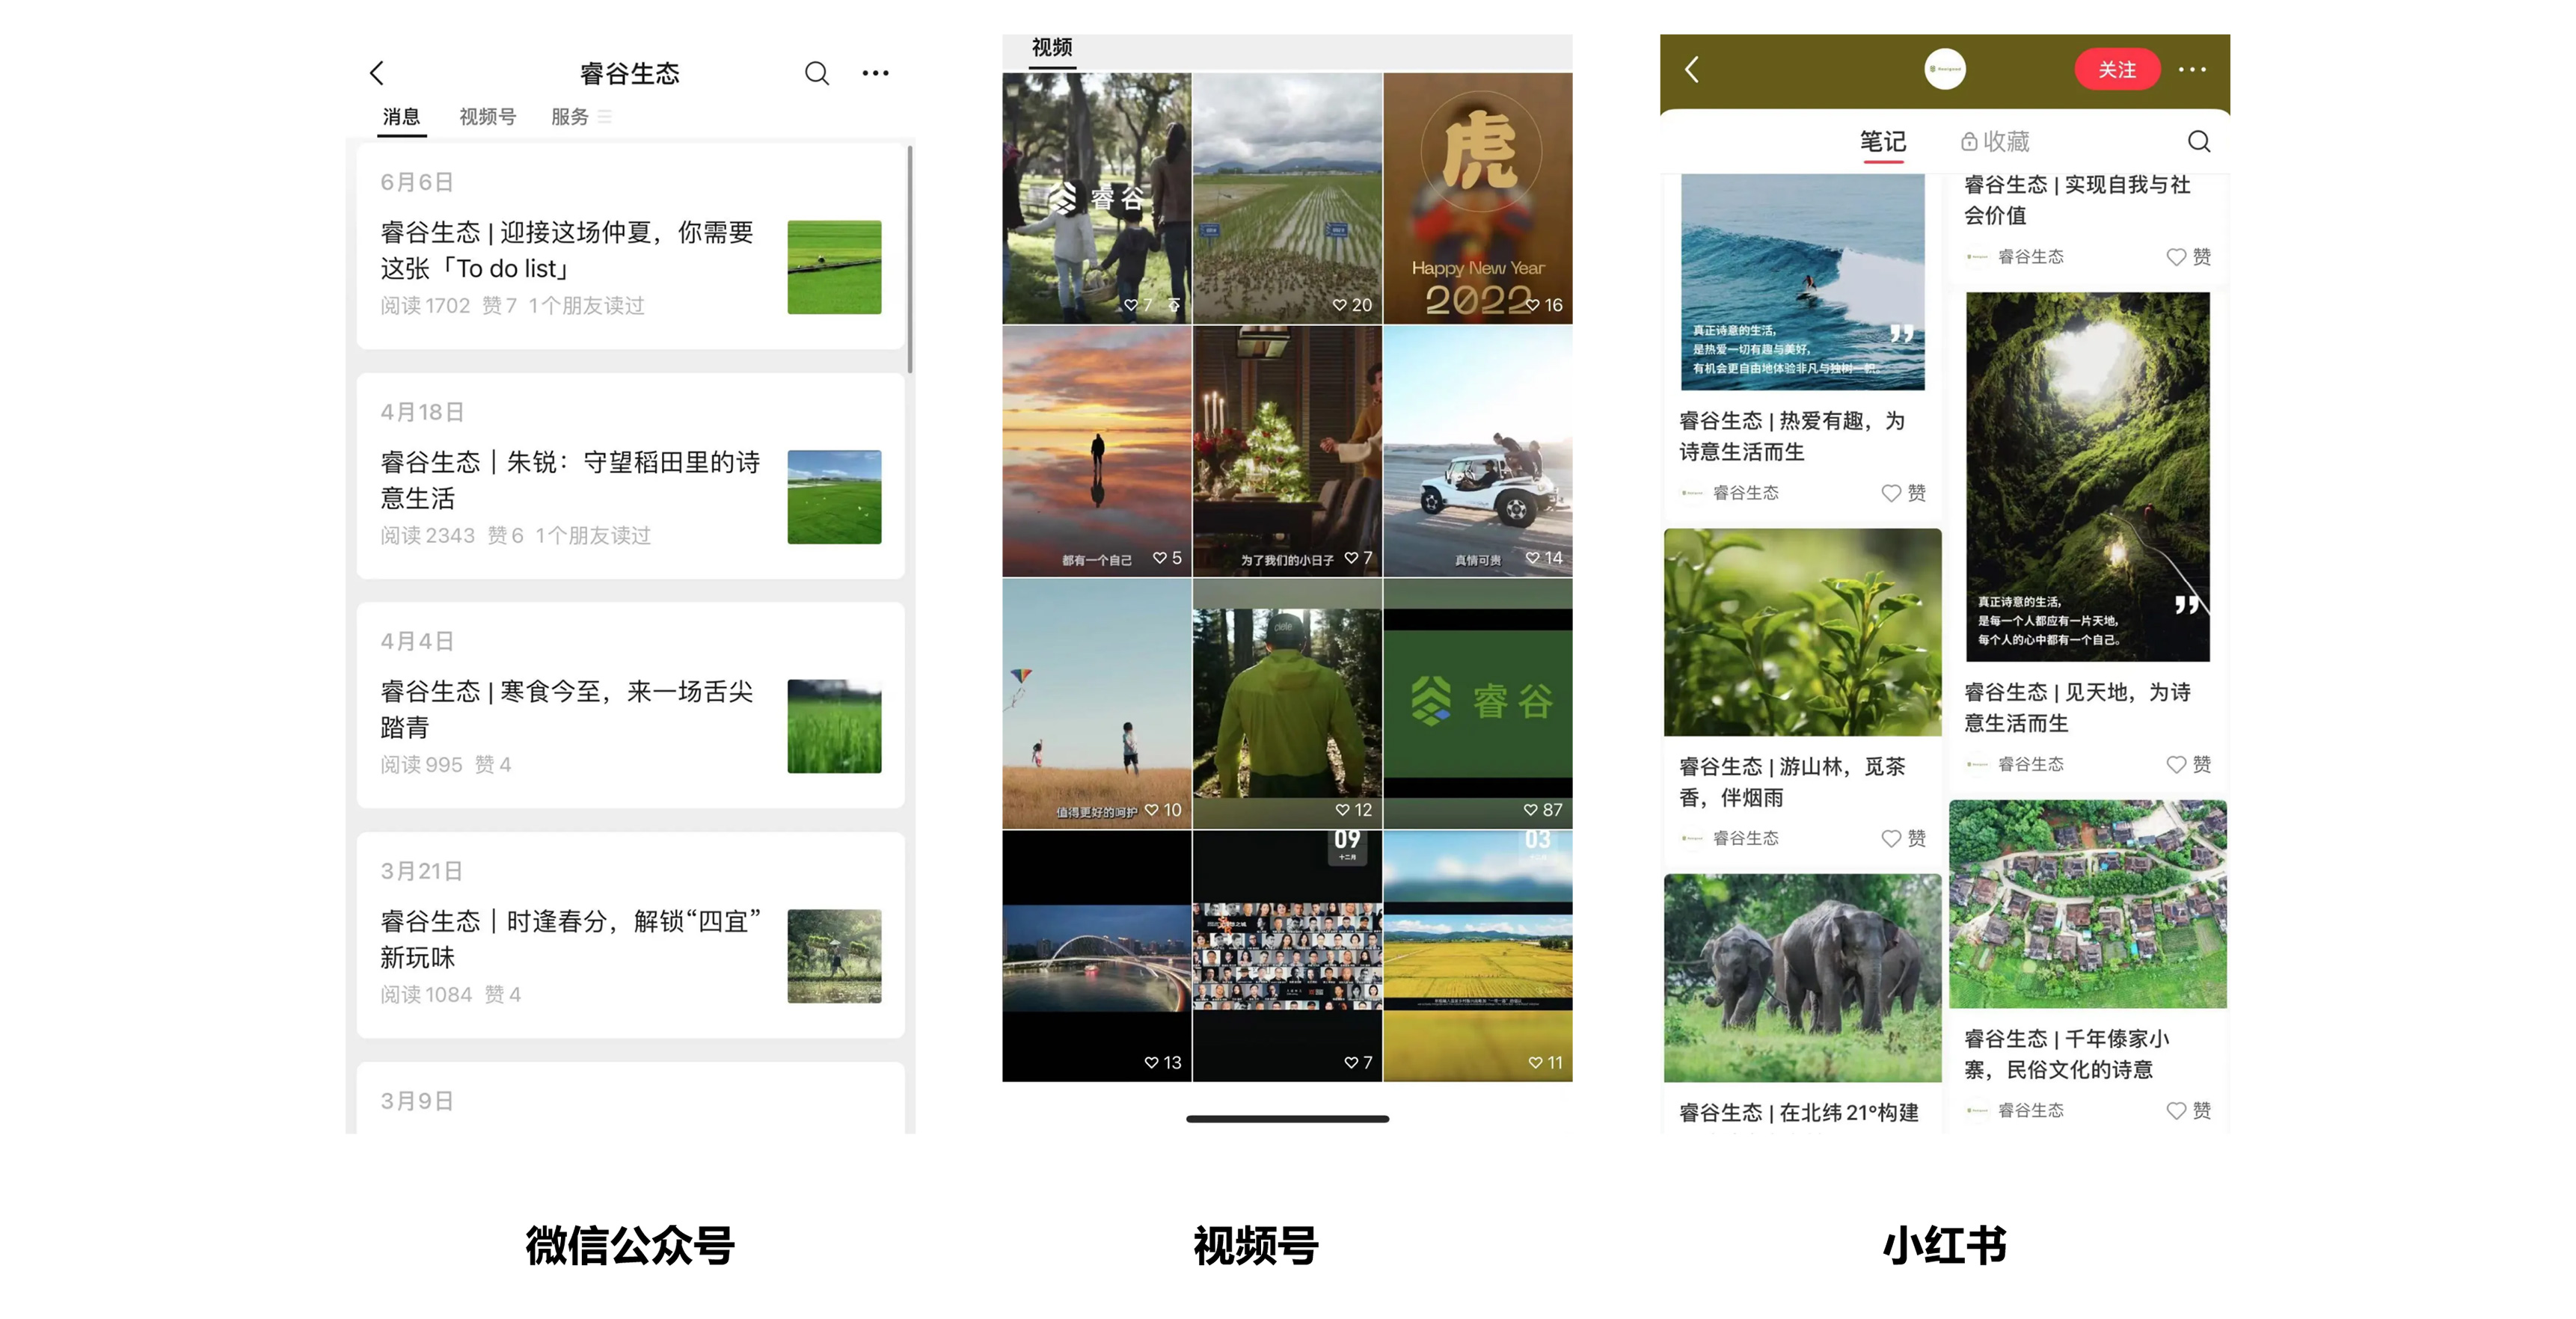2576x1319 pixels.
Task: Open the 实现自我与社会价值 note title
Action: [2078, 199]
